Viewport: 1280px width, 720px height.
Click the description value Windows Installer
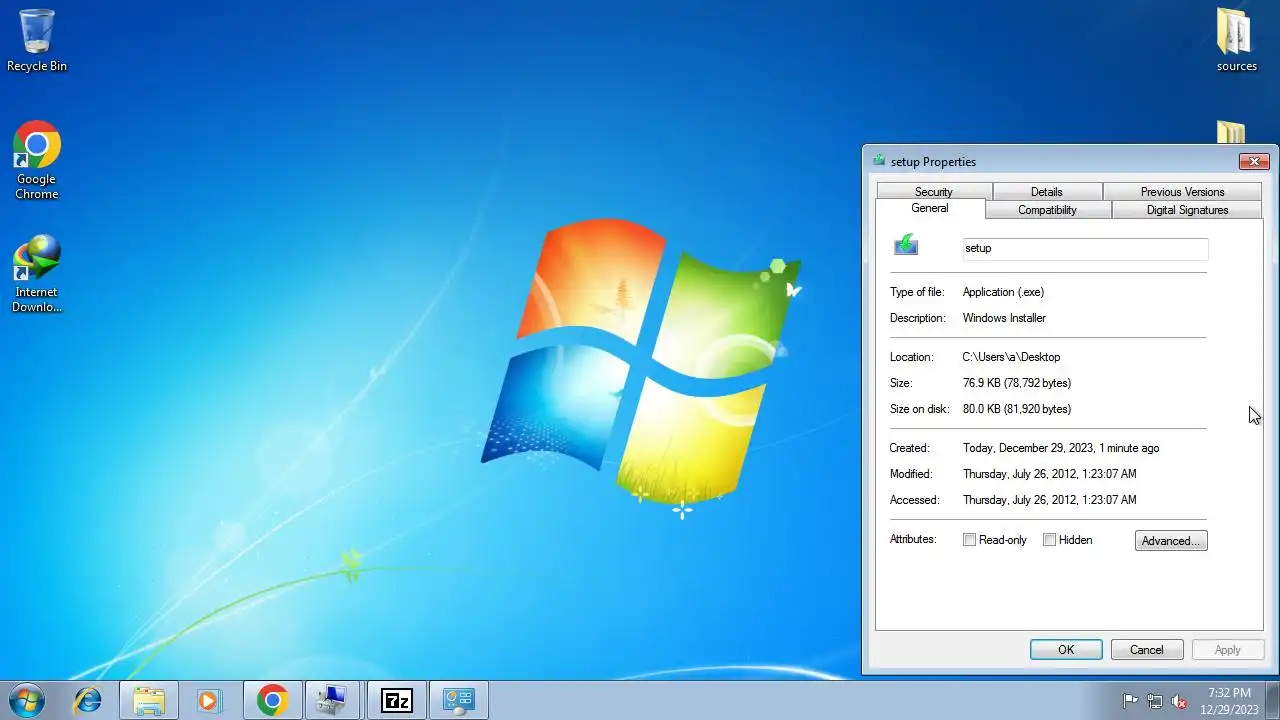[x=1004, y=318]
